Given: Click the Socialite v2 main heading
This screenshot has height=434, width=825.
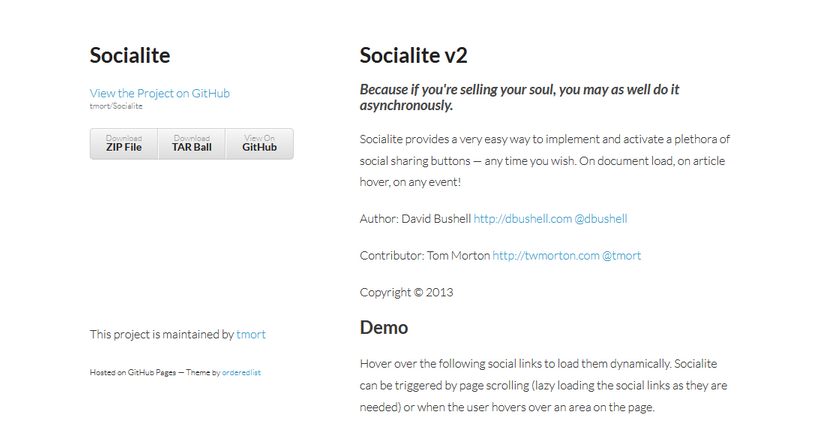Looking at the screenshot, I should (414, 55).
